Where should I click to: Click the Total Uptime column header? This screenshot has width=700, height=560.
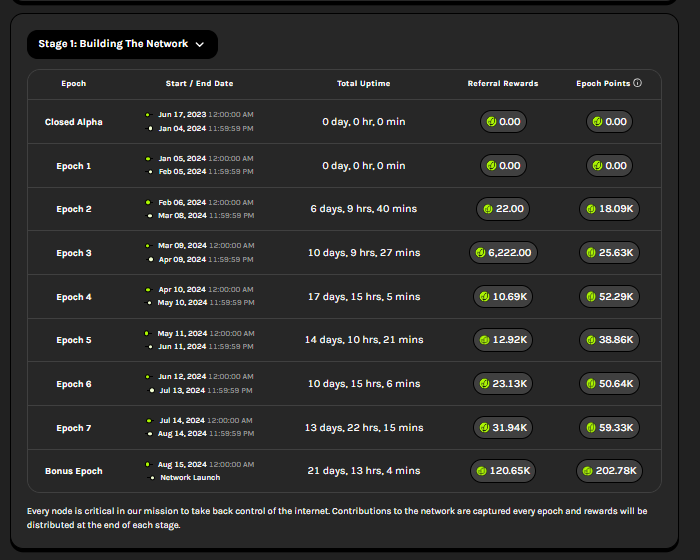363,84
